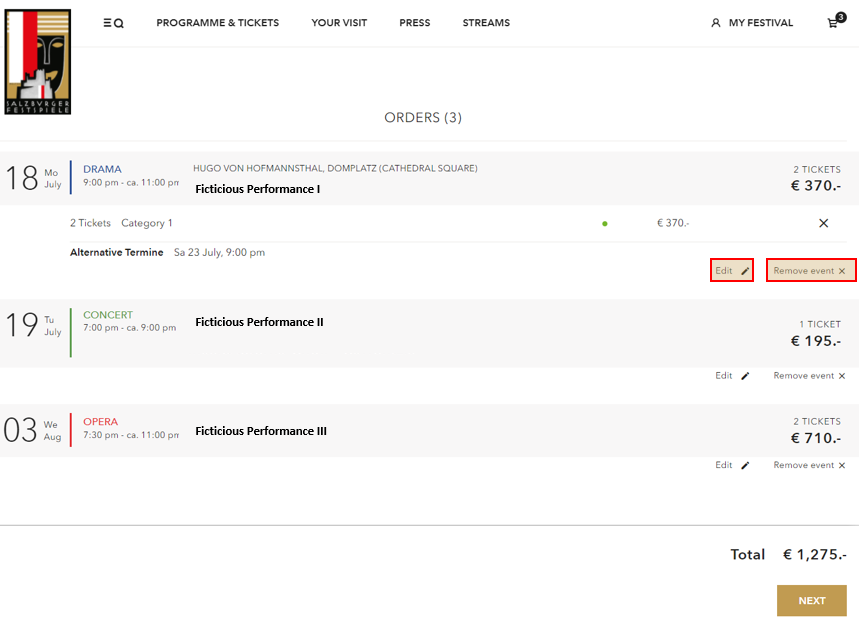Image resolution: width=859 pixels, height=624 pixels.
Task: Open the shopping cart icon
Action: coord(835,21)
